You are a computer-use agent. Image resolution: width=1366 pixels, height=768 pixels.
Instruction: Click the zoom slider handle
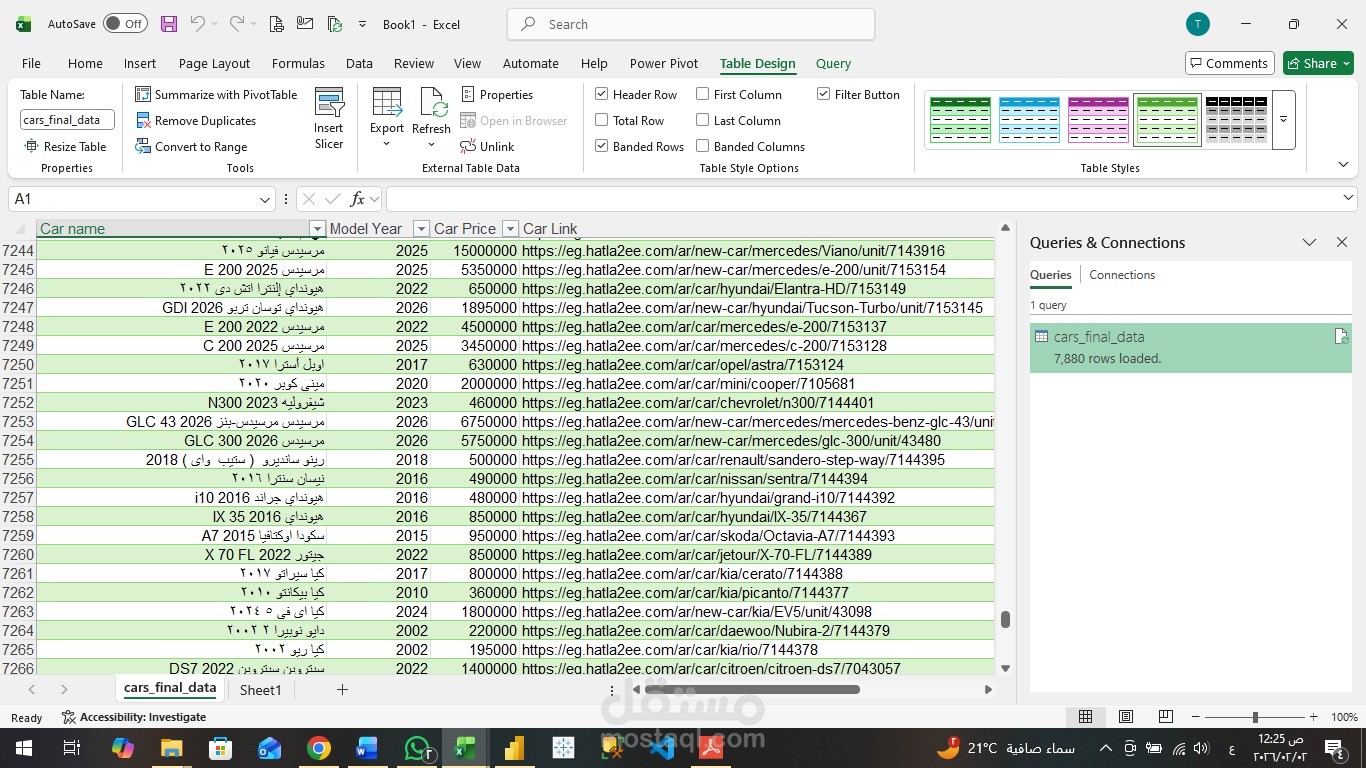point(1255,717)
